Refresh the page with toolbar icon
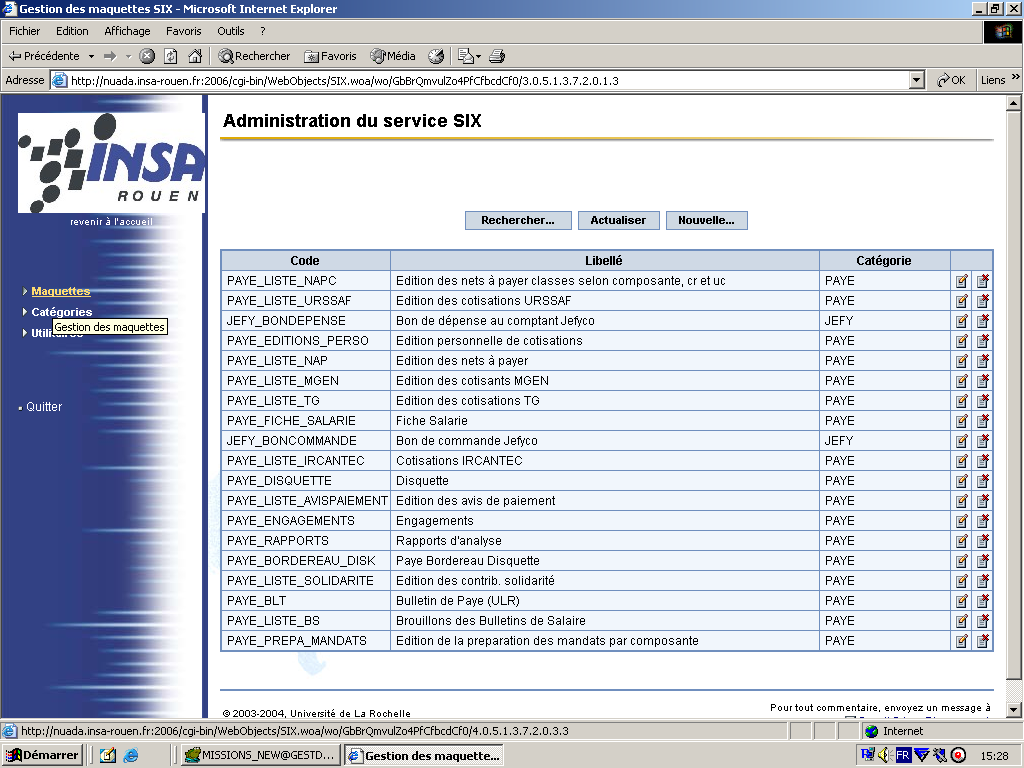 (x=170, y=56)
